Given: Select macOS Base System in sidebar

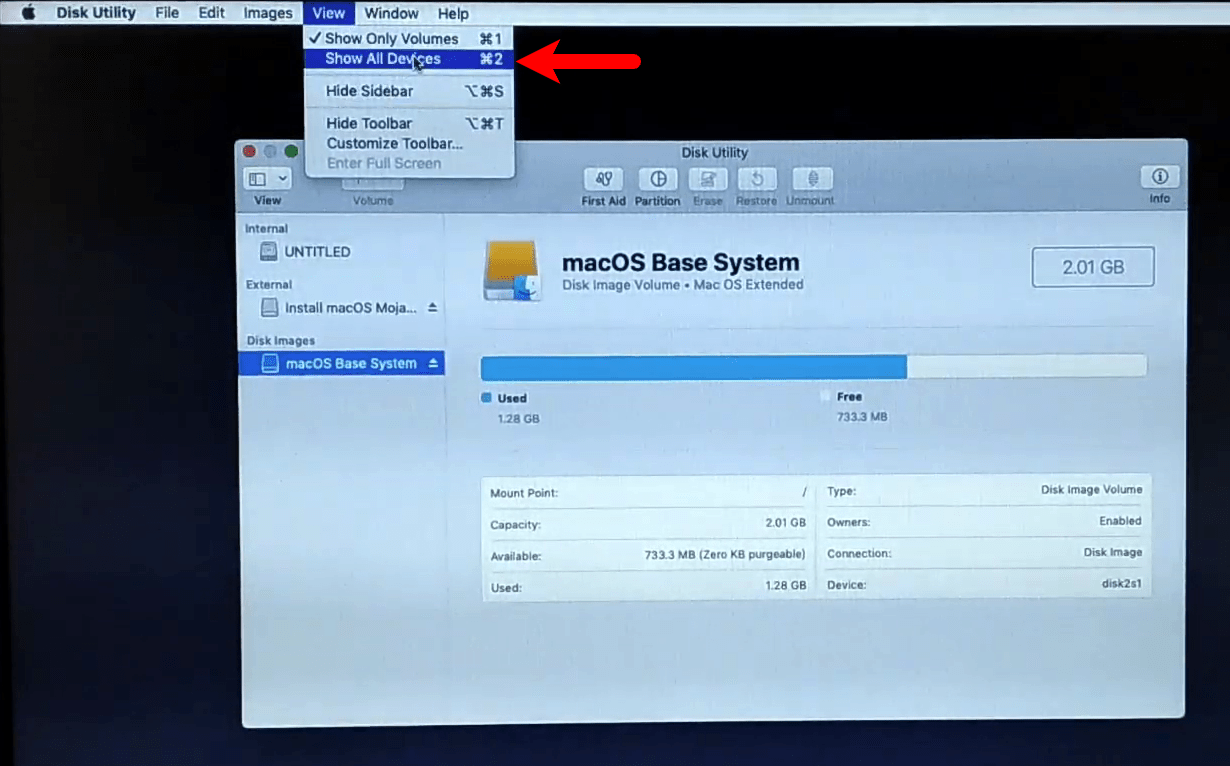Looking at the screenshot, I should click(342, 363).
